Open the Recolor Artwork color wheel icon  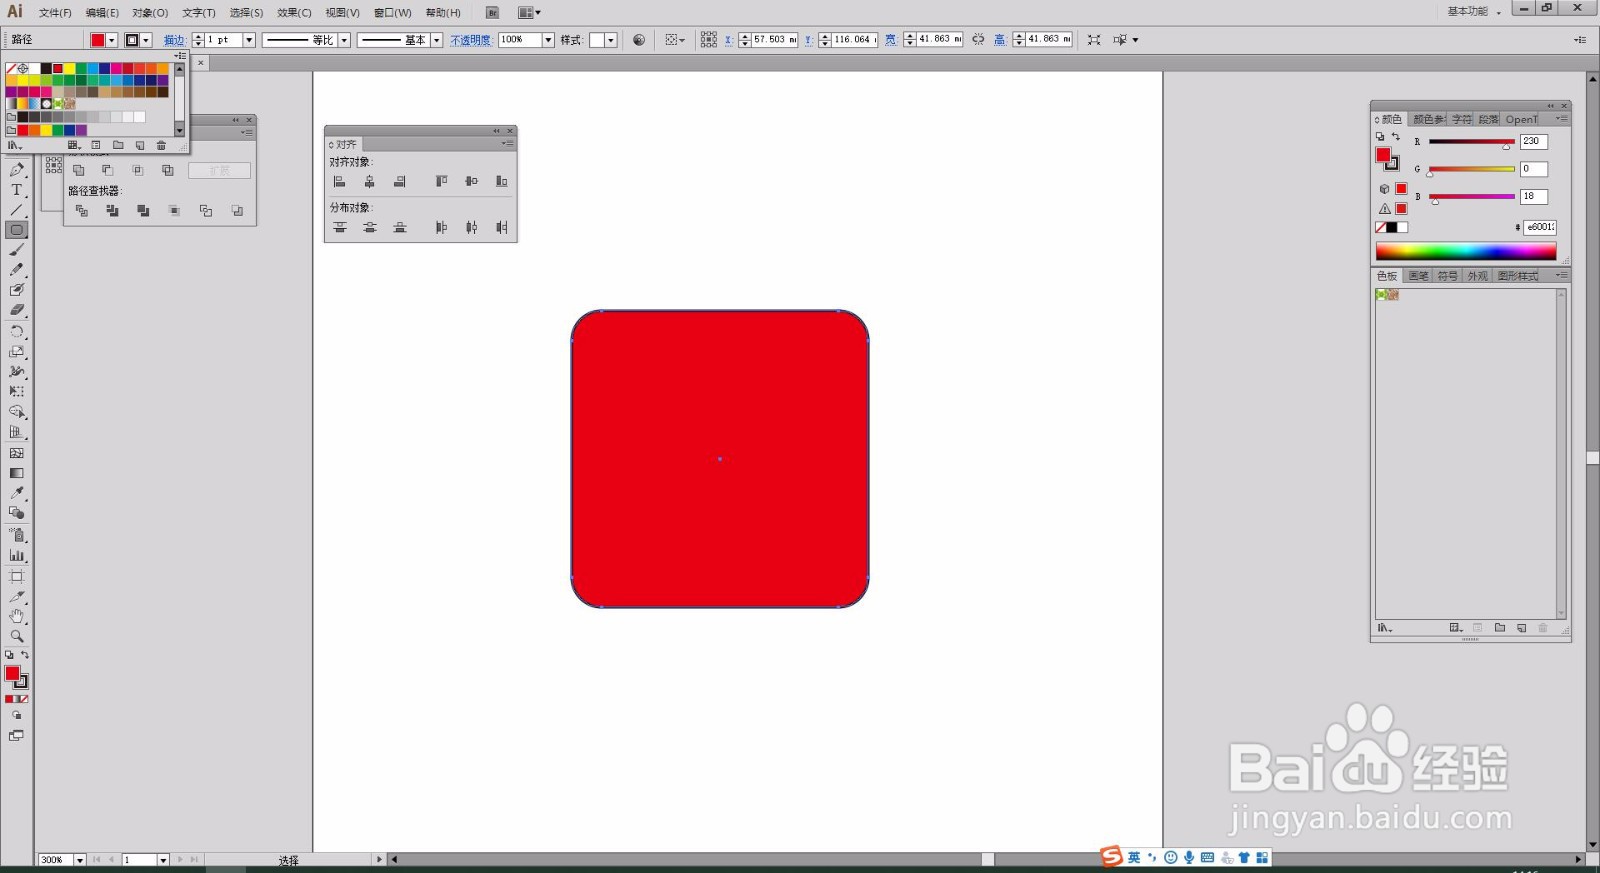(x=639, y=40)
